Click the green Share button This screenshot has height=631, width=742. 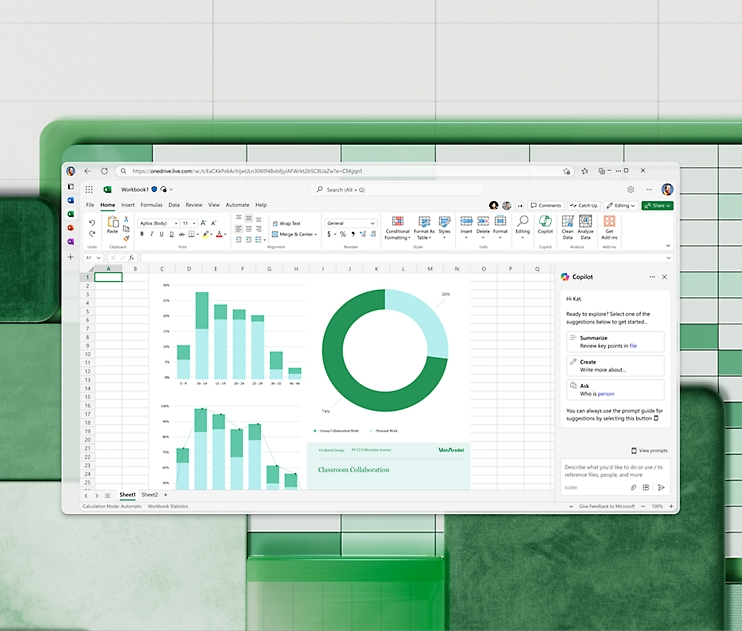[657, 205]
